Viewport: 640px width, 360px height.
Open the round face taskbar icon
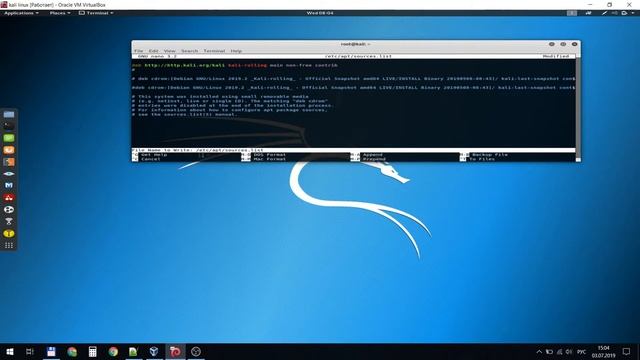pyautogui.click(x=196, y=351)
